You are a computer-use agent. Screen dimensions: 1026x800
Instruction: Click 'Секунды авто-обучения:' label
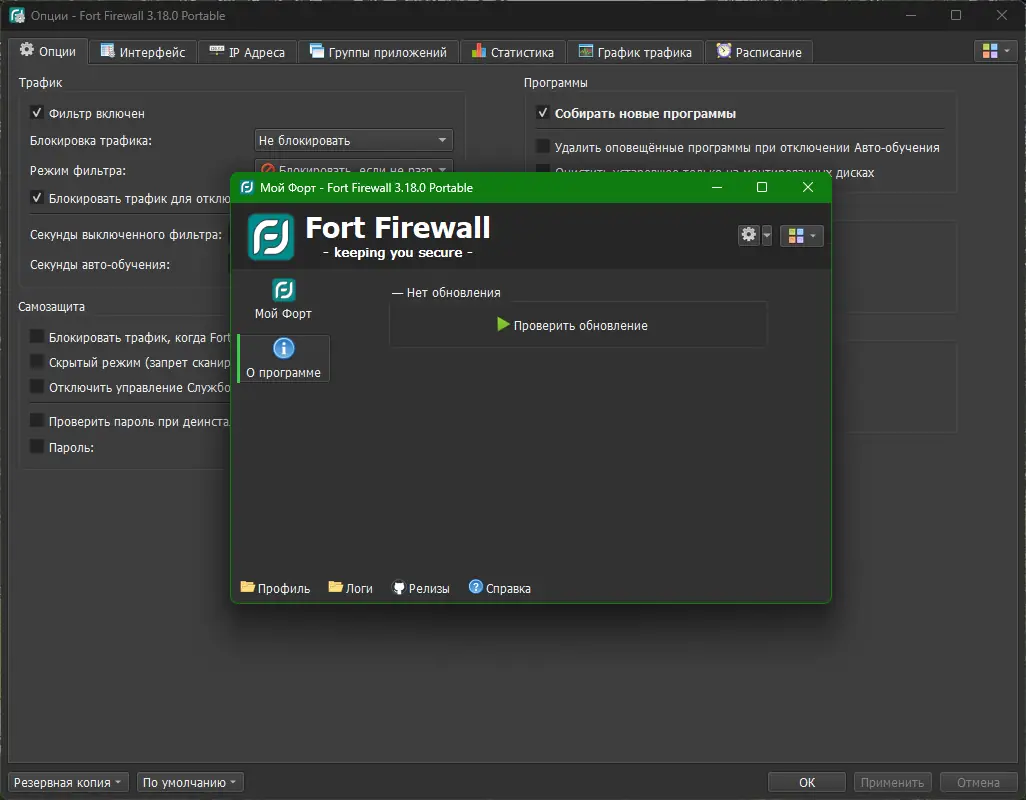click(x=100, y=264)
